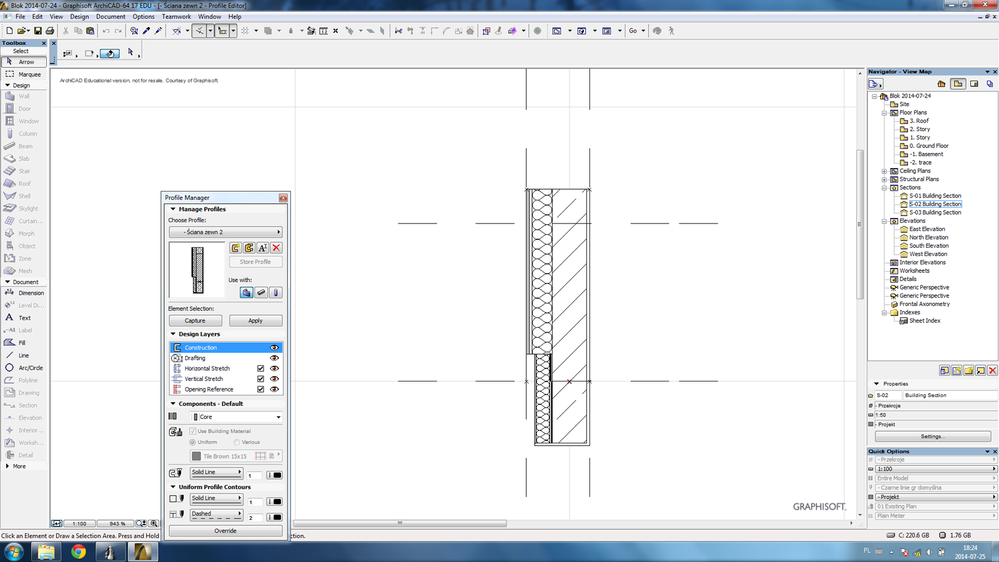Uncheck the Horizontal Stretch checkbox
999x562 pixels.
click(x=261, y=368)
